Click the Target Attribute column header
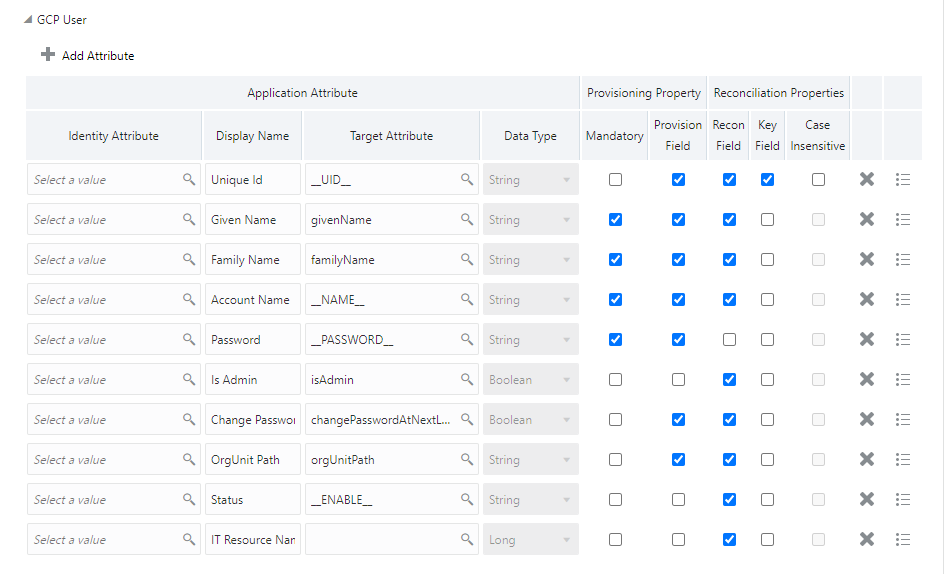This screenshot has height=574, width=951. [x=391, y=136]
